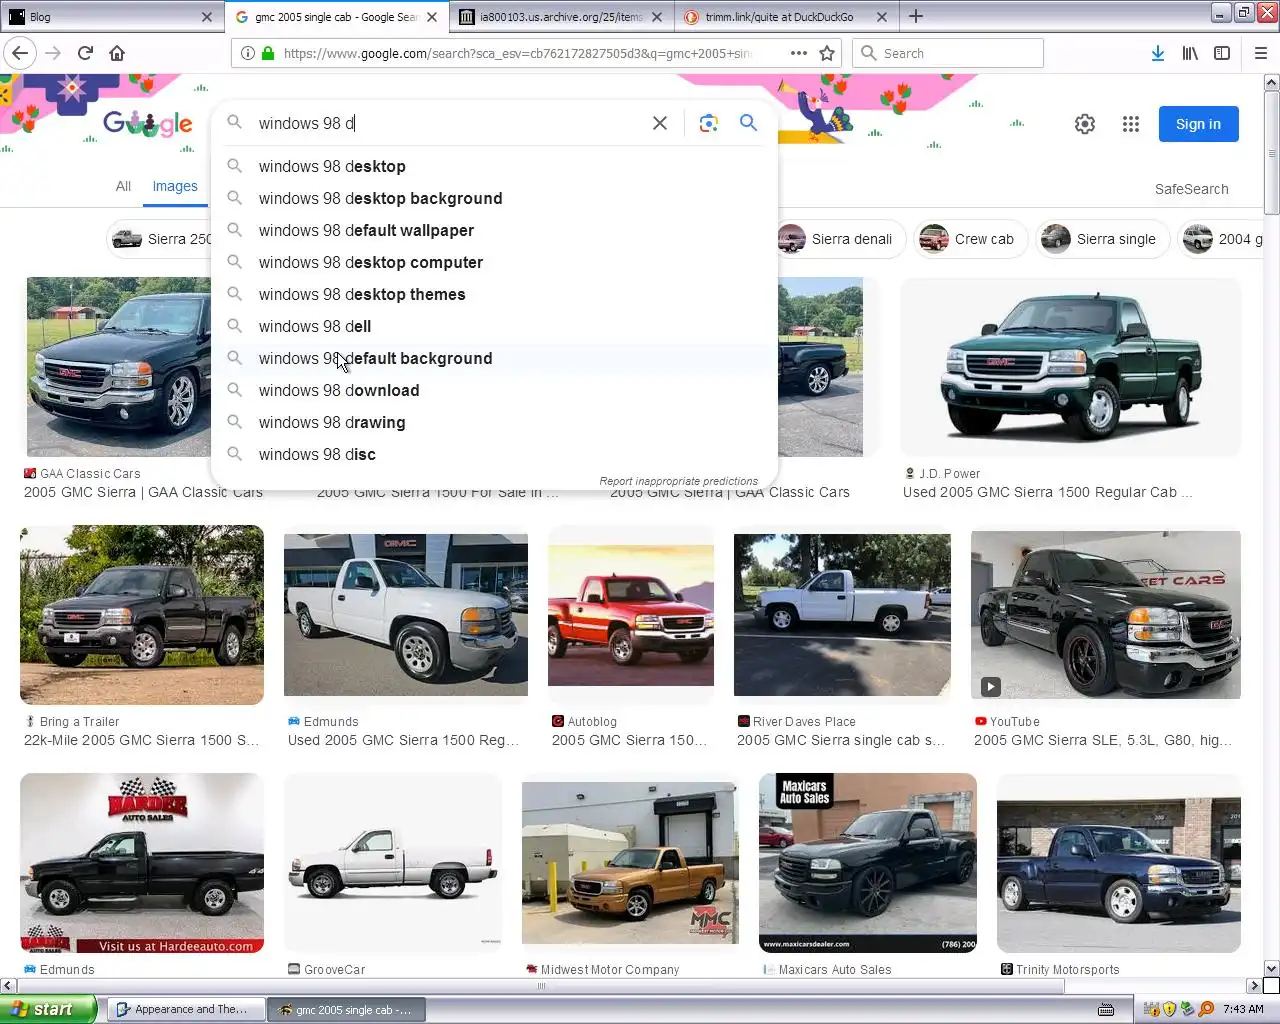Bookmark this page with the star icon

point(827,53)
